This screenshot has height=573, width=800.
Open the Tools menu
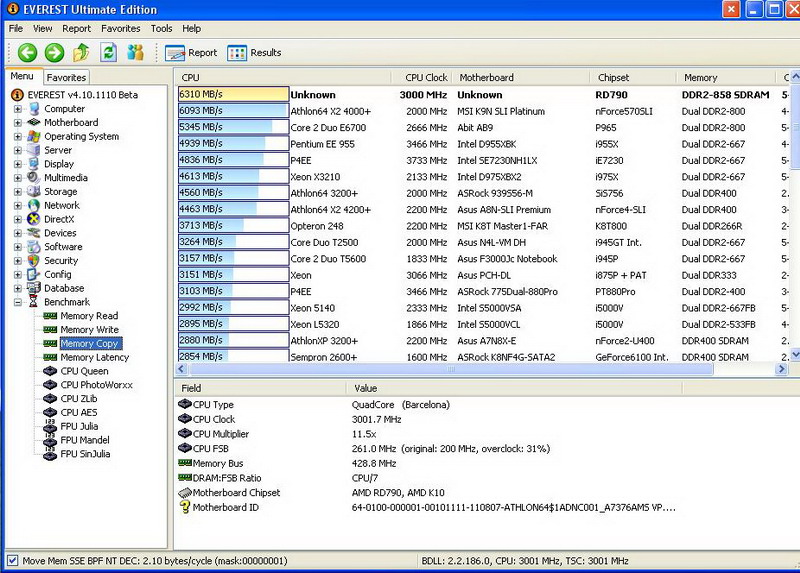[161, 29]
